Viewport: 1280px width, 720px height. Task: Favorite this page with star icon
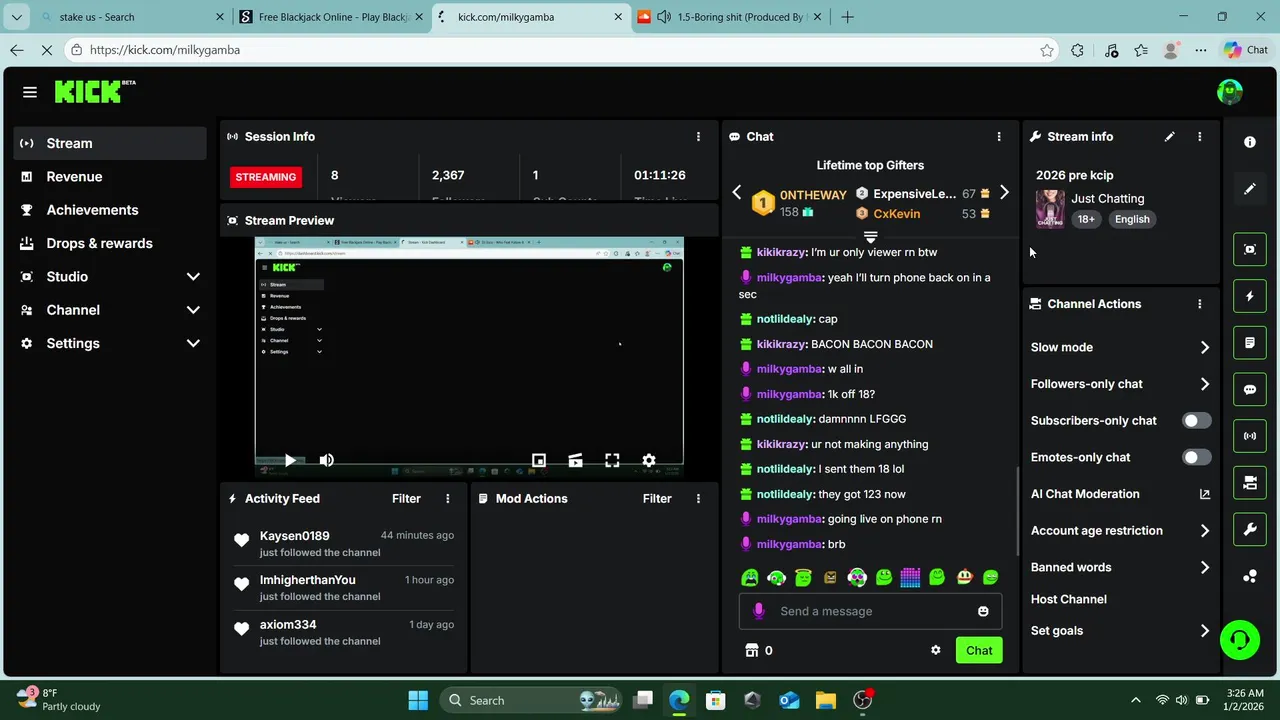[x=1047, y=50]
